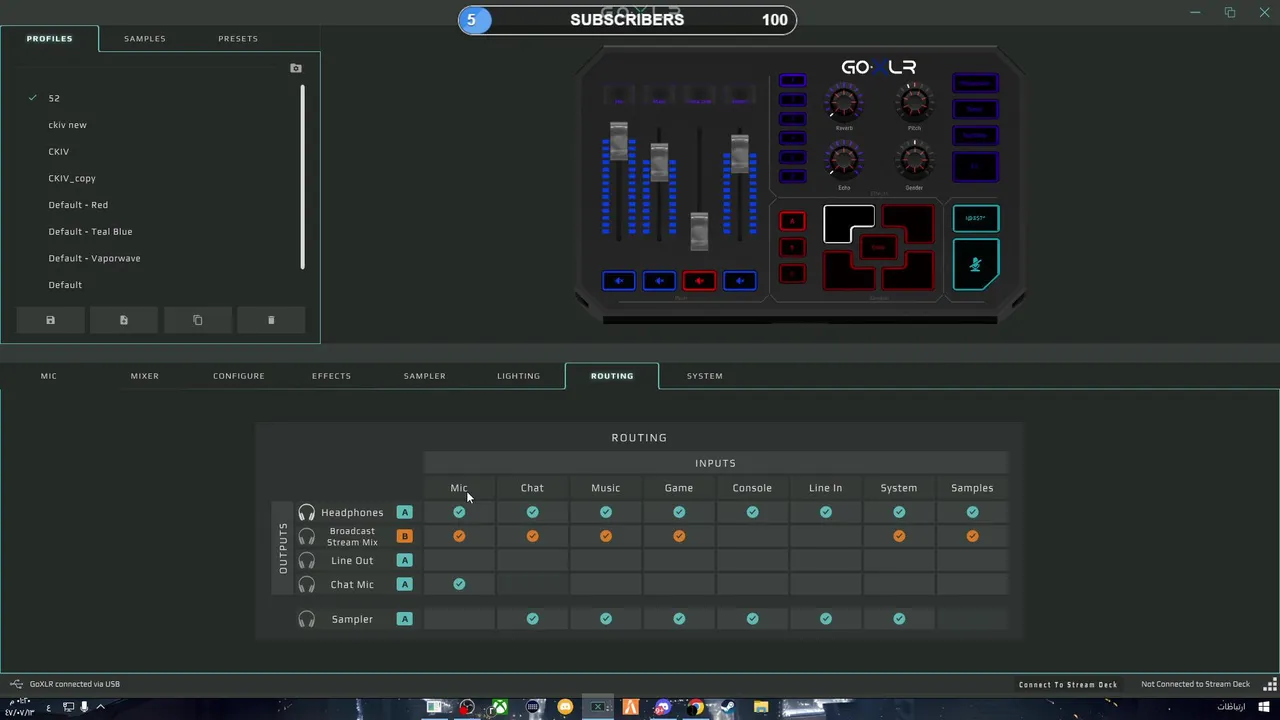This screenshot has height=720, width=1280.
Task: Open Chrome from the taskbar
Action: tap(695, 708)
